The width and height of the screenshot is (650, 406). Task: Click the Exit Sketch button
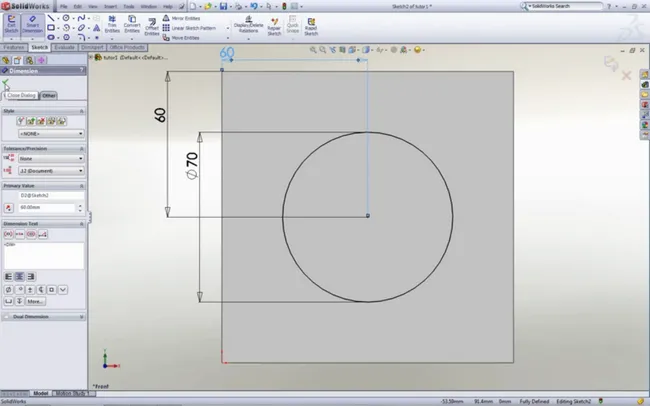pos(11,25)
